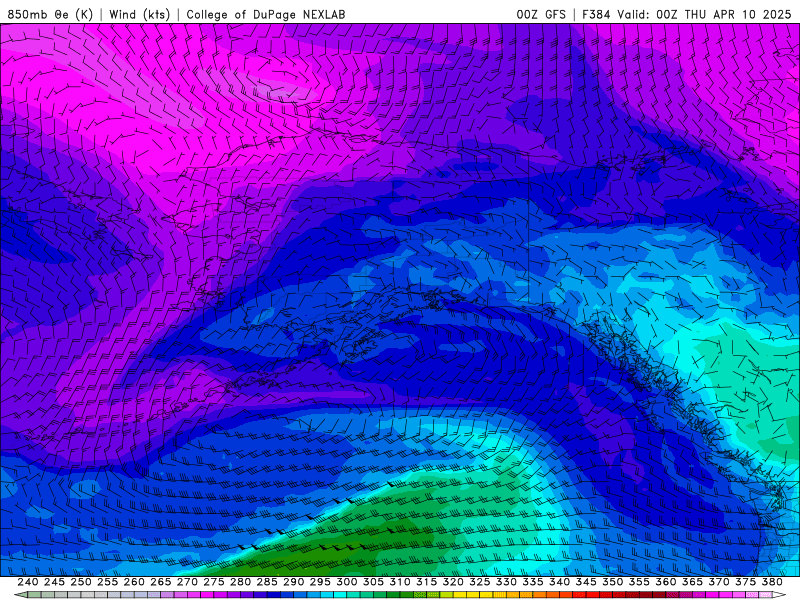Click the "Wind (kts)" header label
Screen dimensions: 800x600
(x=139, y=14)
